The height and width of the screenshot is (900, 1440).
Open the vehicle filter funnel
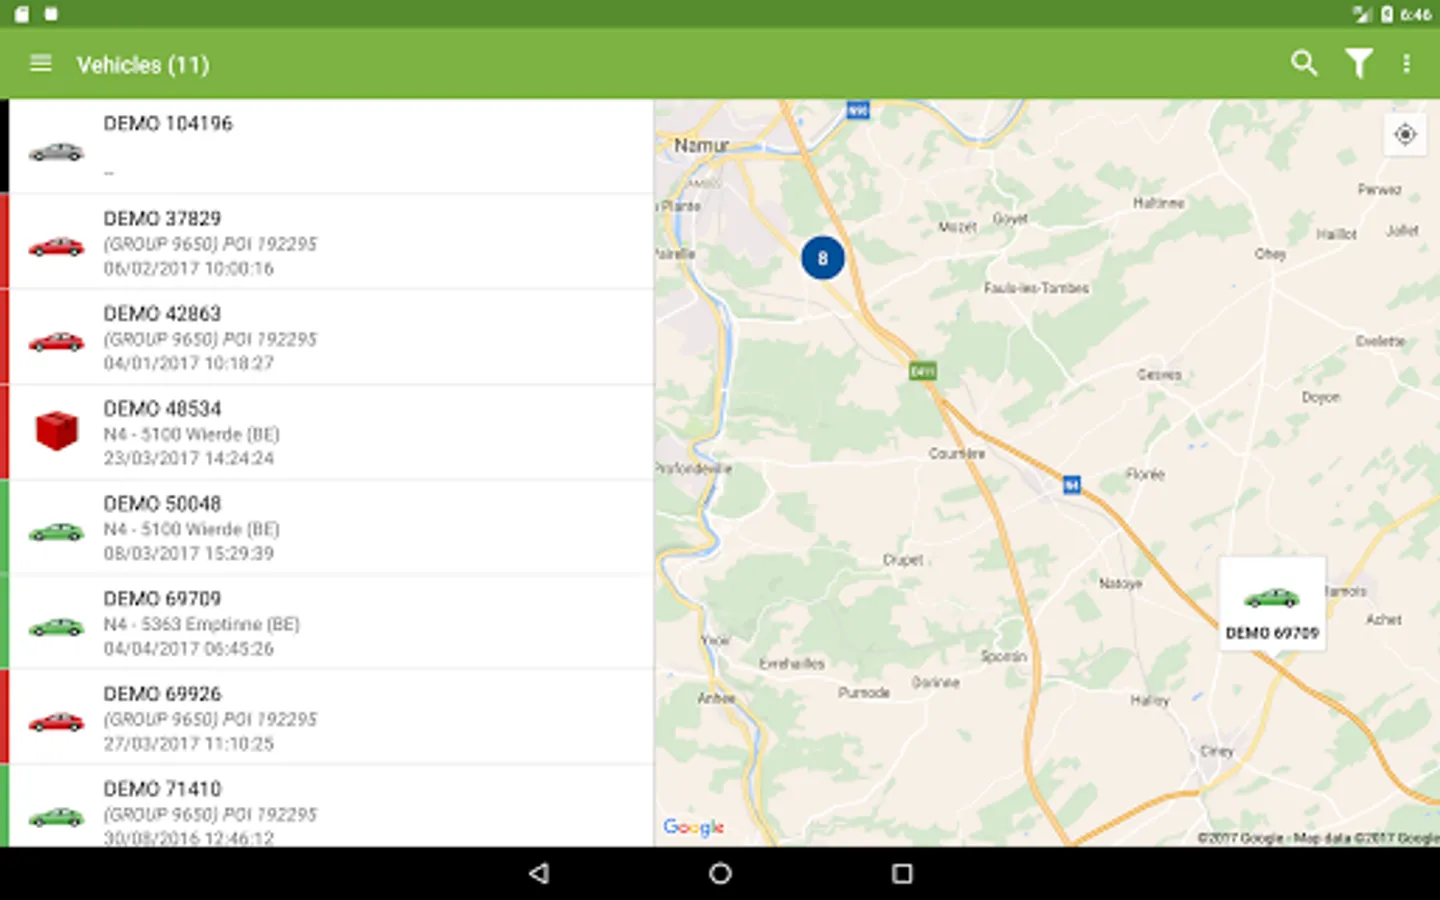point(1358,64)
